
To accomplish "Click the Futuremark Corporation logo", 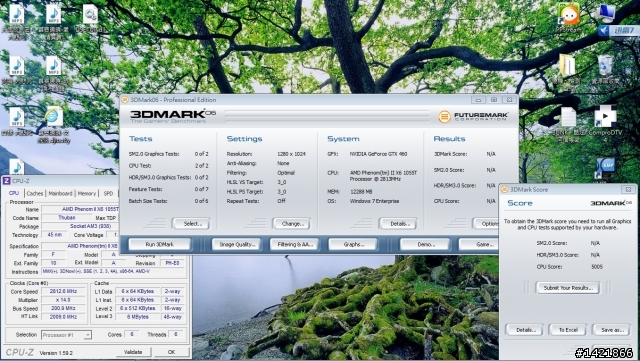I will 473,116.
